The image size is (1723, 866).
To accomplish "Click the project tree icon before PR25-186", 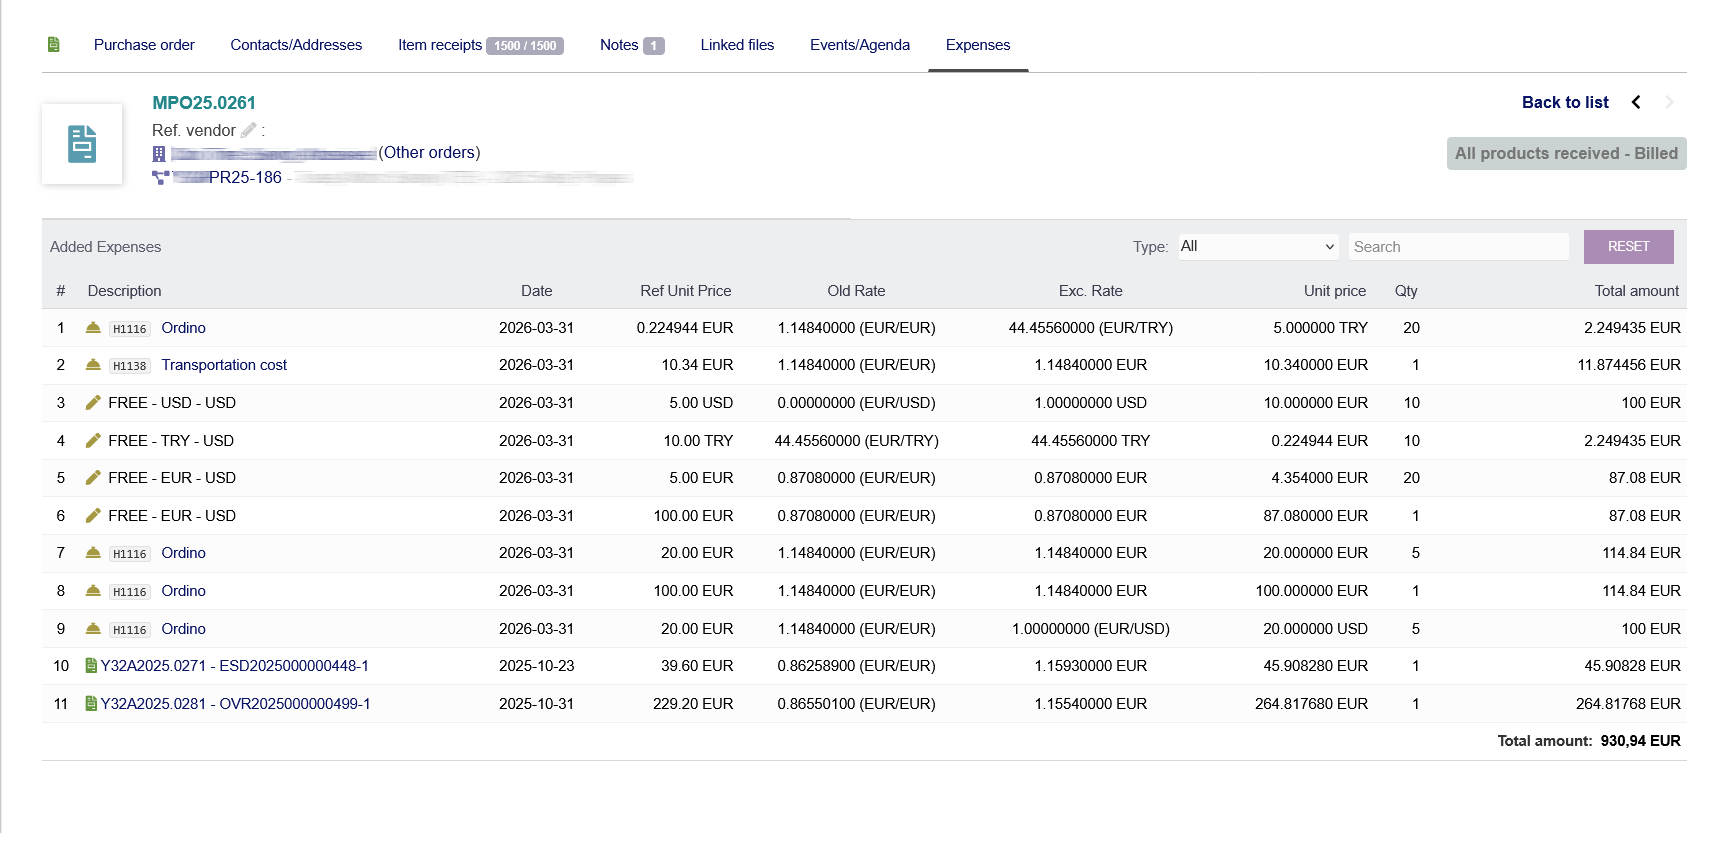I will 160,178.
